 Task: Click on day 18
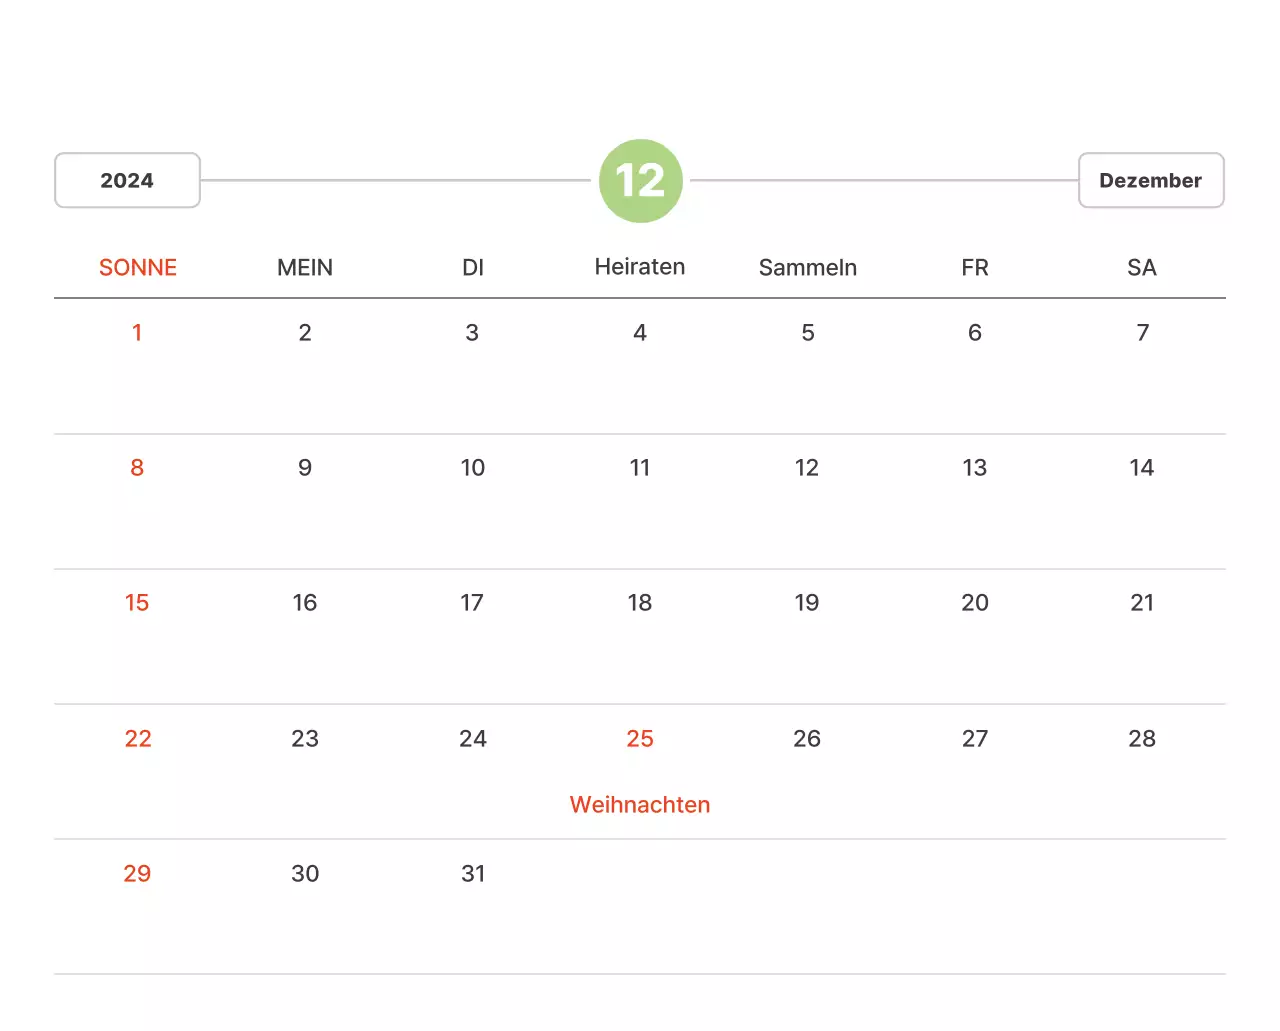[640, 603]
